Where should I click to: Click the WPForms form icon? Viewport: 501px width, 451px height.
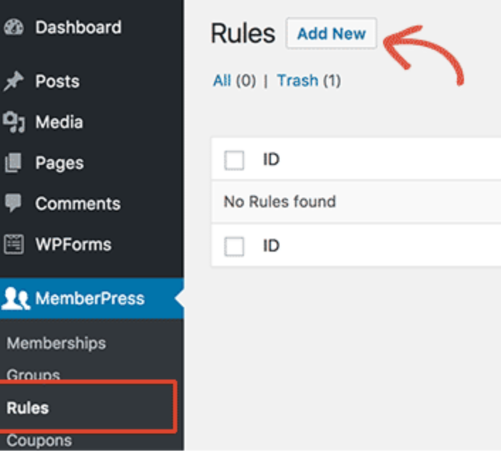pos(14,244)
